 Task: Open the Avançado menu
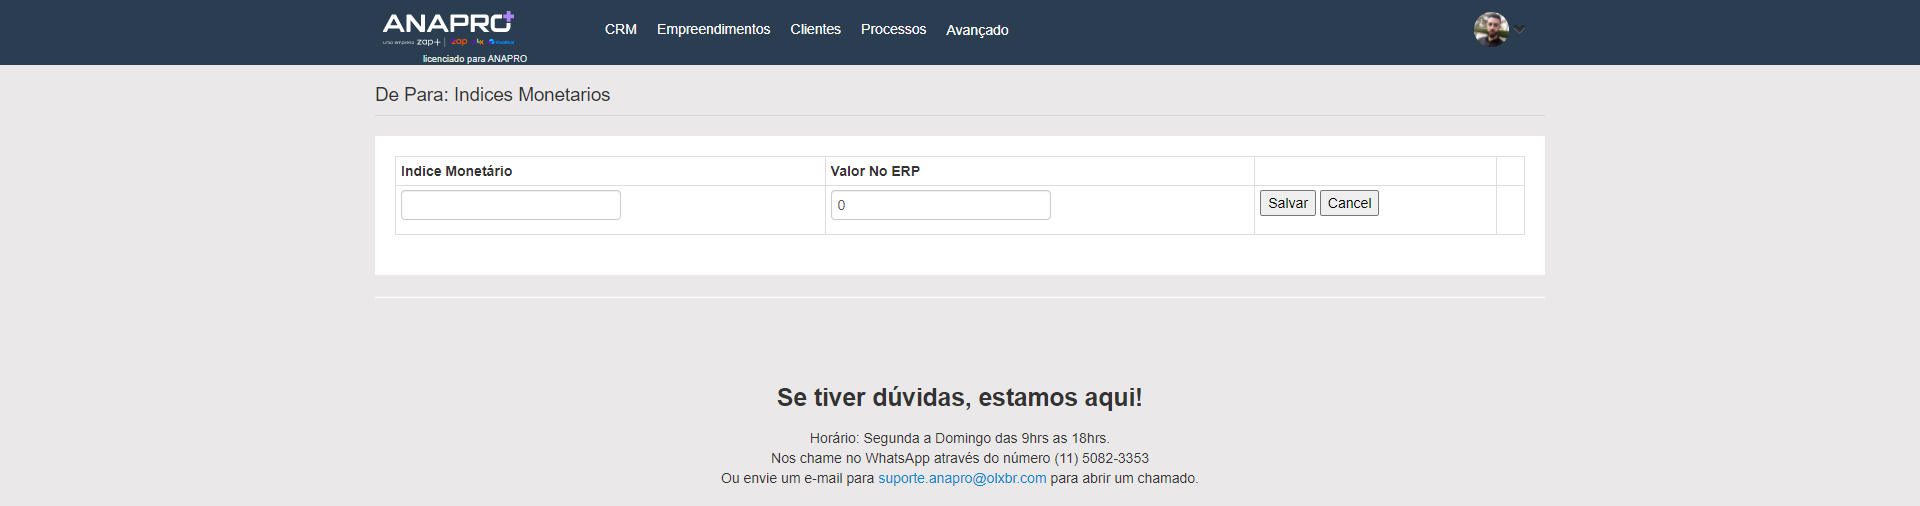pos(977,30)
